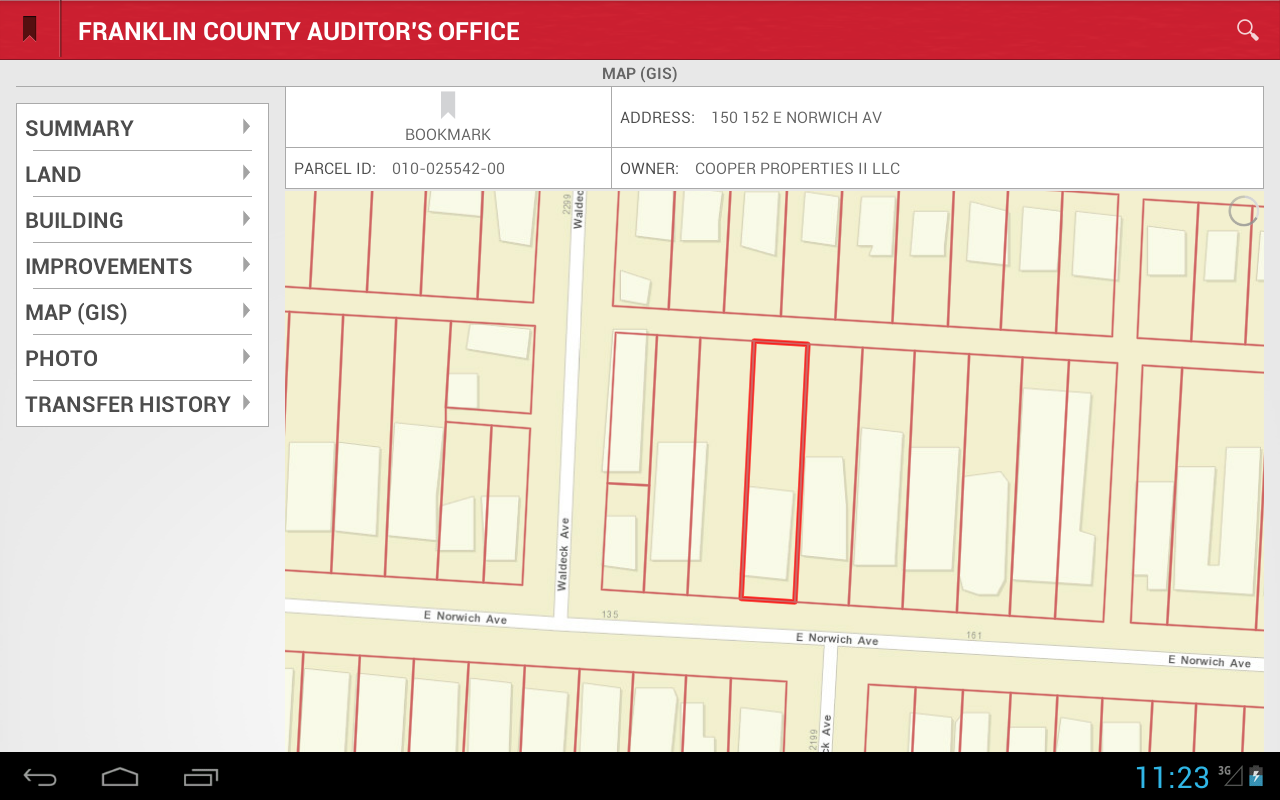Expand the Building arrow
The width and height of the screenshot is (1280, 800).
246,219
